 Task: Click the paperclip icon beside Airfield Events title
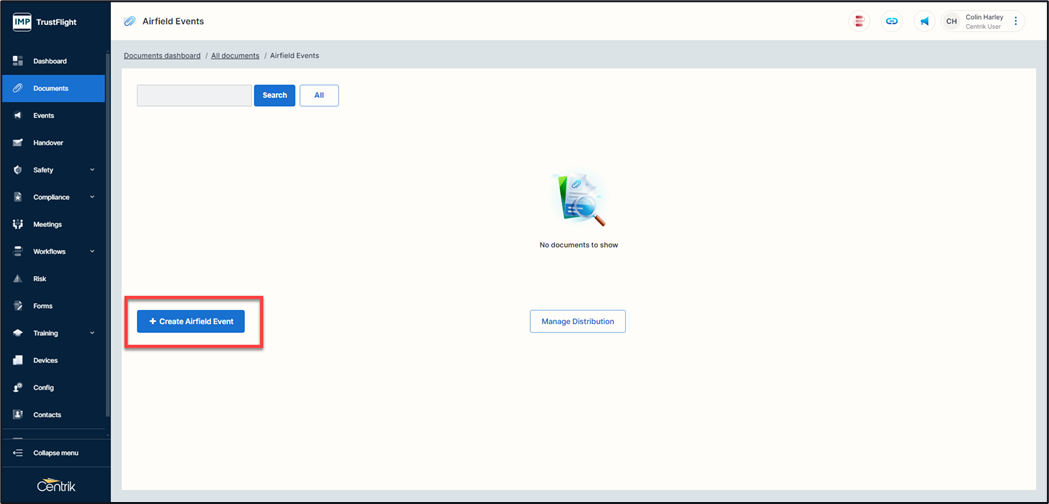tap(130, 21)
